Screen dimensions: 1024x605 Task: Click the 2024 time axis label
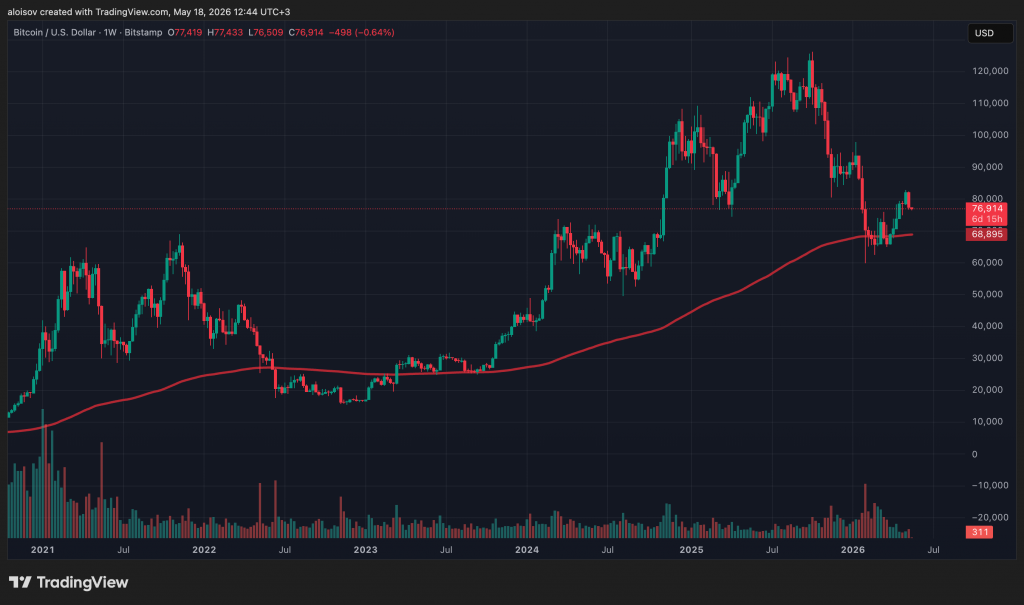[x=526, y=549]
